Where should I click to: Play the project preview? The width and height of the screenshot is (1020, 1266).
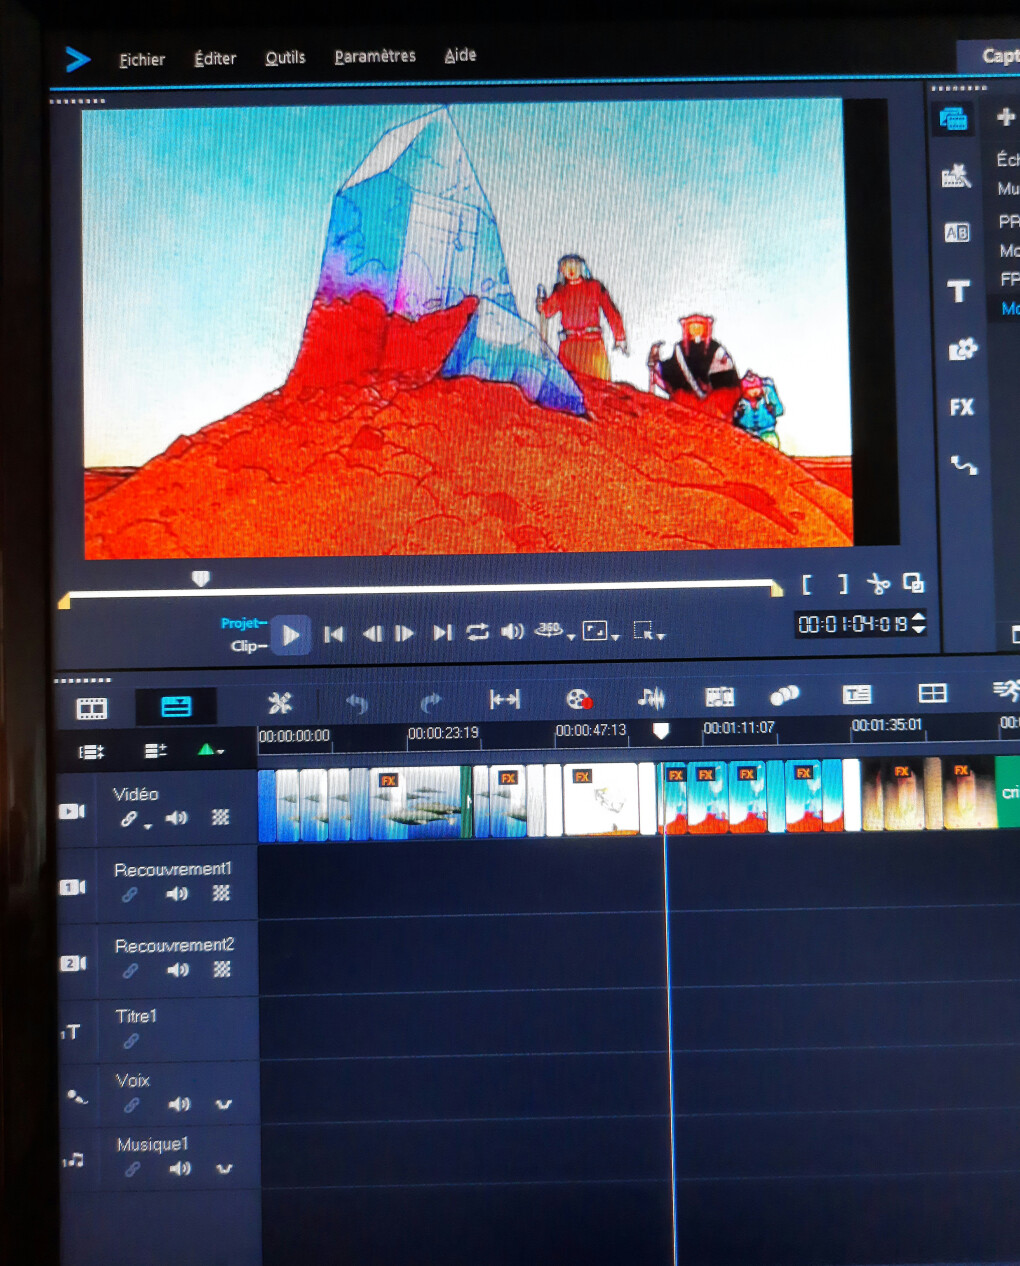[291, 634]
